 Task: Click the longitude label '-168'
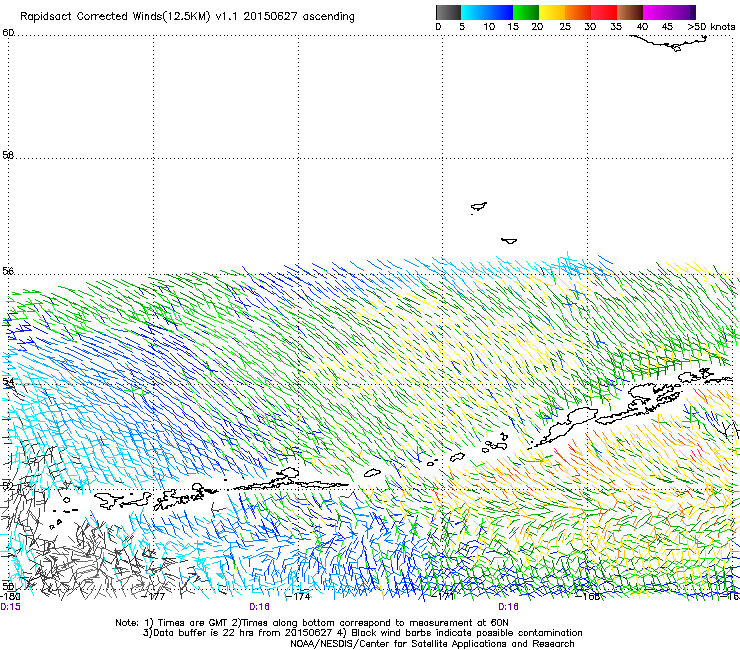tap(588, 596)
